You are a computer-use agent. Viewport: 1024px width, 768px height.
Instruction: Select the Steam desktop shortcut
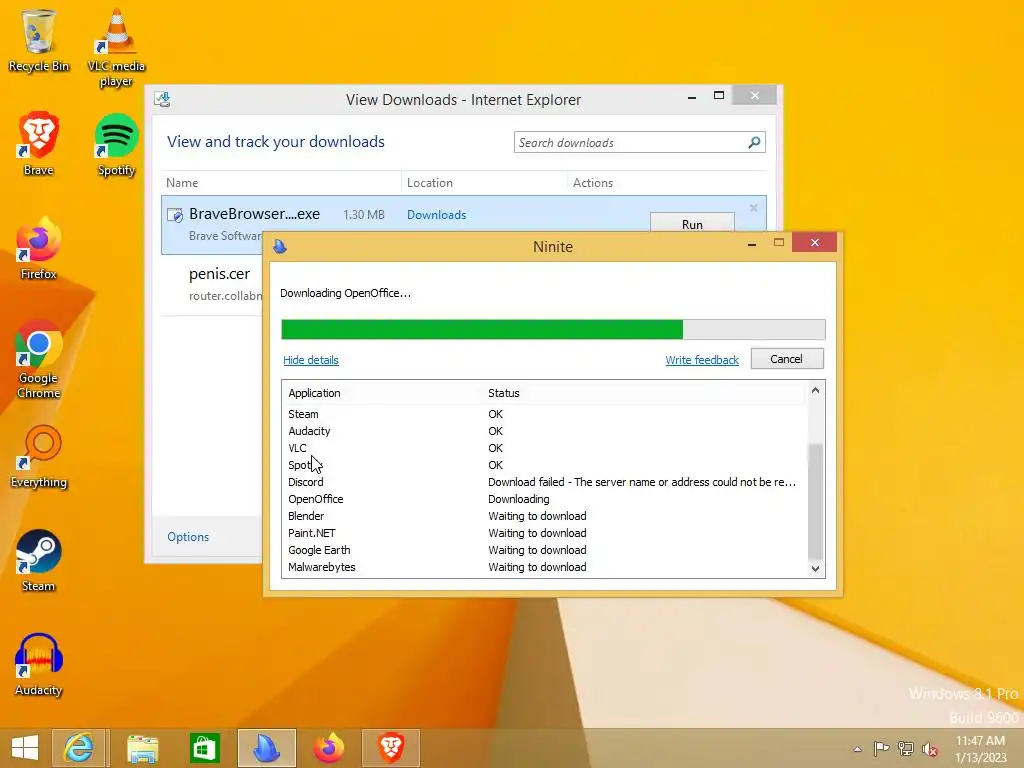click(39, 560)
